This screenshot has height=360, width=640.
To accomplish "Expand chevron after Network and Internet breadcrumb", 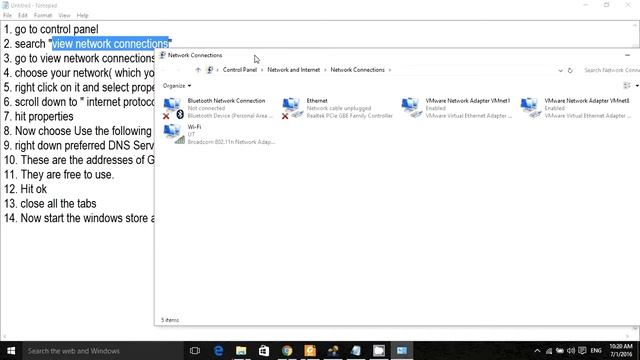I will click(x=325, y=70).
